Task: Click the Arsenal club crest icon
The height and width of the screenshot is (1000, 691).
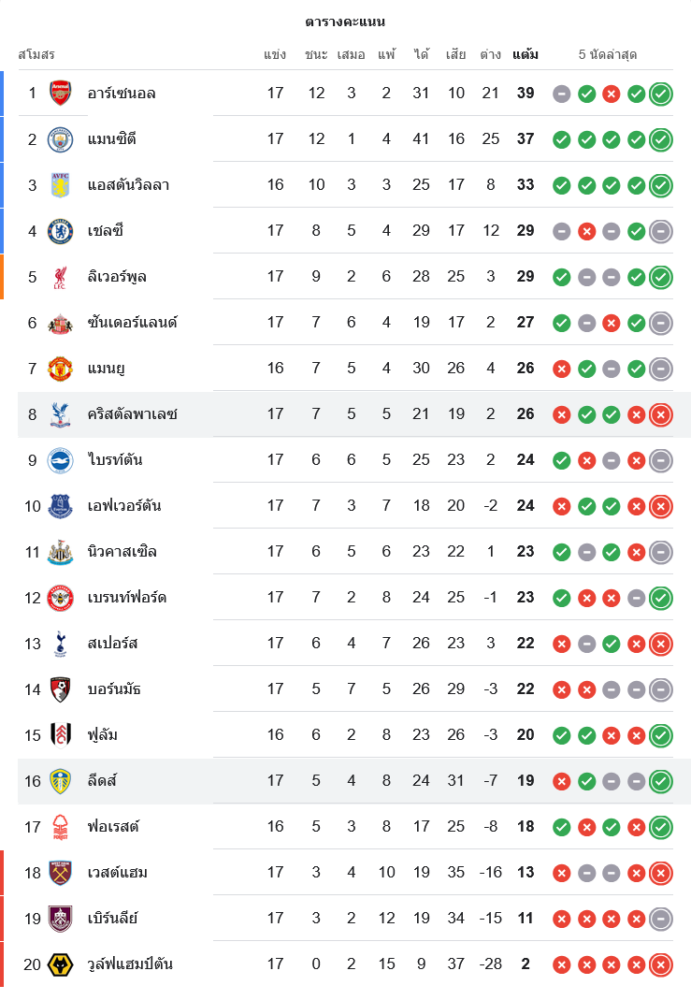Action: [60, 93]
